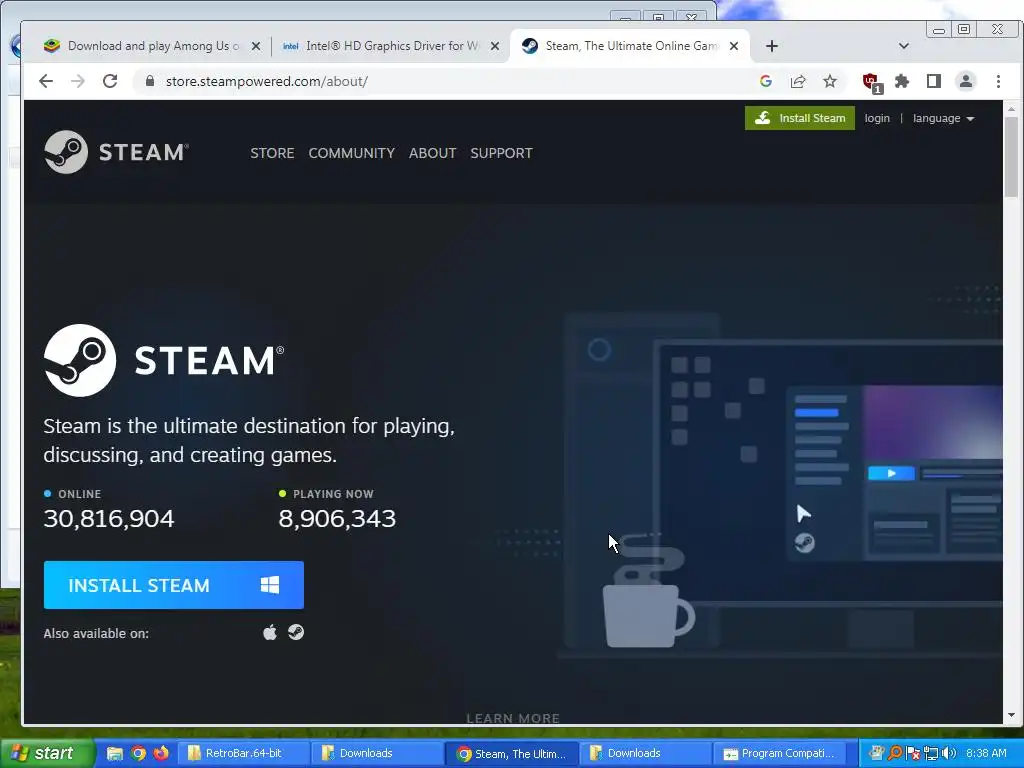The image size is (1024, 768).
Task: Switch to RetroBar.64-bit taskbar item
Action: (x=242, y=753)
